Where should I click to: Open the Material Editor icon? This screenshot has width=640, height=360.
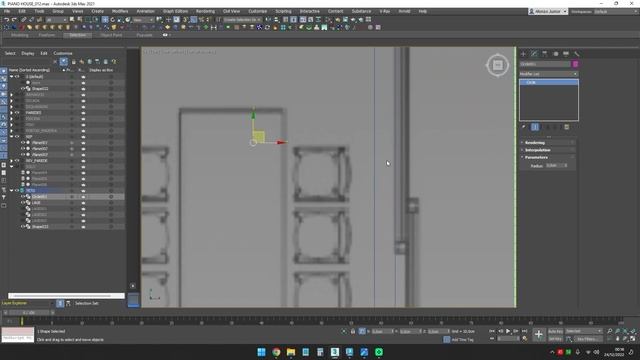pos(329,20)
